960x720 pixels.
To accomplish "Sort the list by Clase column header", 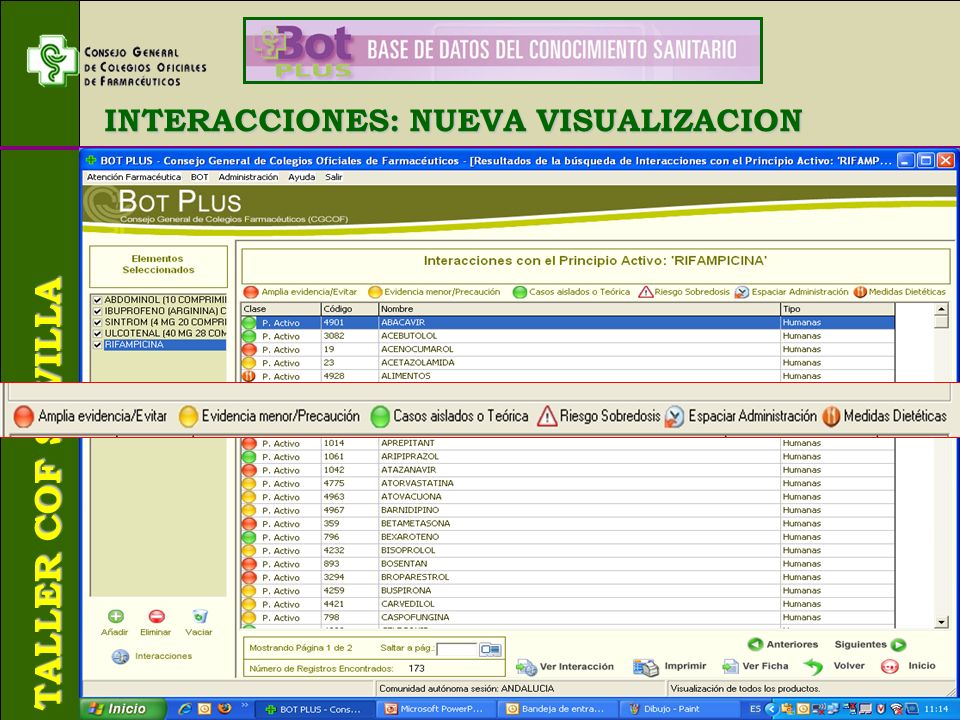I will (x=281, y=309).
